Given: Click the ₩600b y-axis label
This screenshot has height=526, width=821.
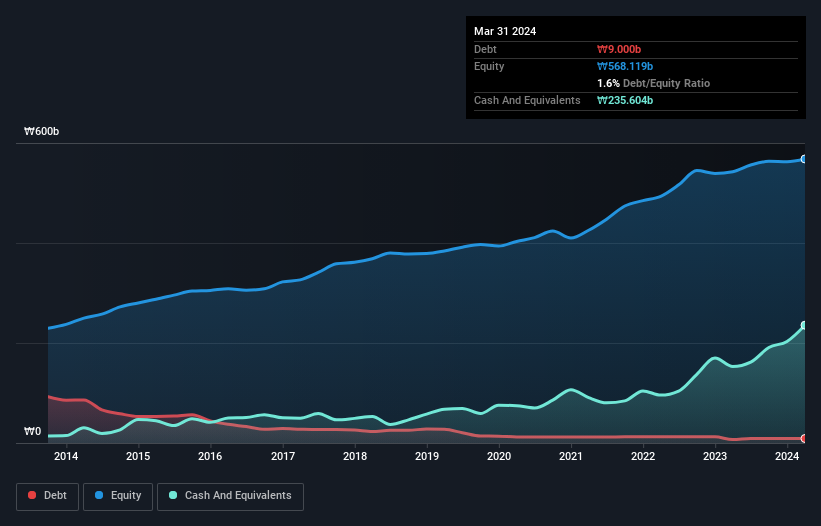Looking at the screenshot, I should point(42,132).
